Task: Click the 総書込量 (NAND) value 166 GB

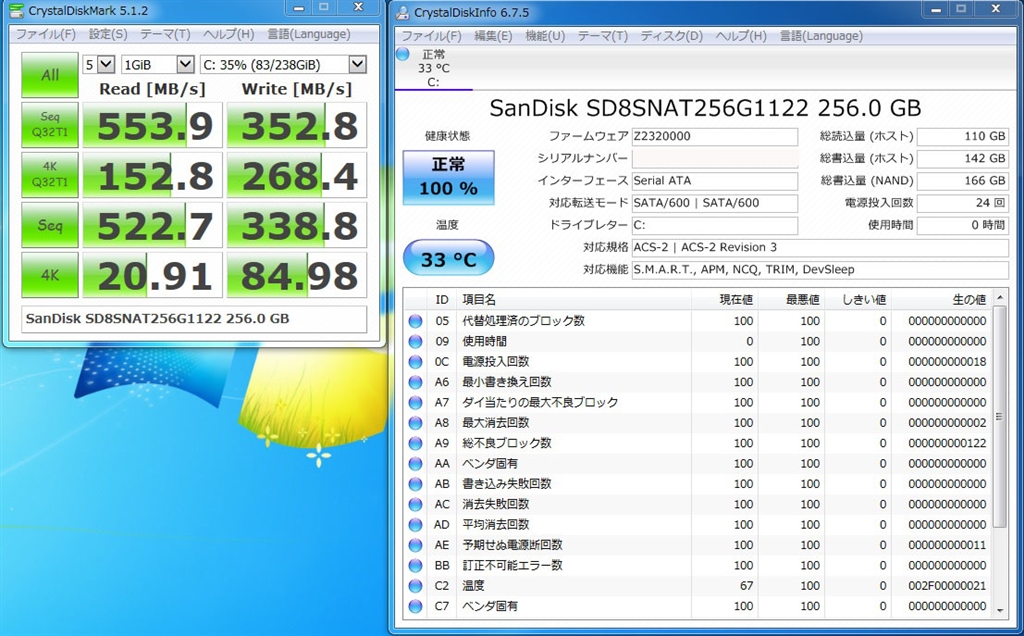Action: point(963,181)
